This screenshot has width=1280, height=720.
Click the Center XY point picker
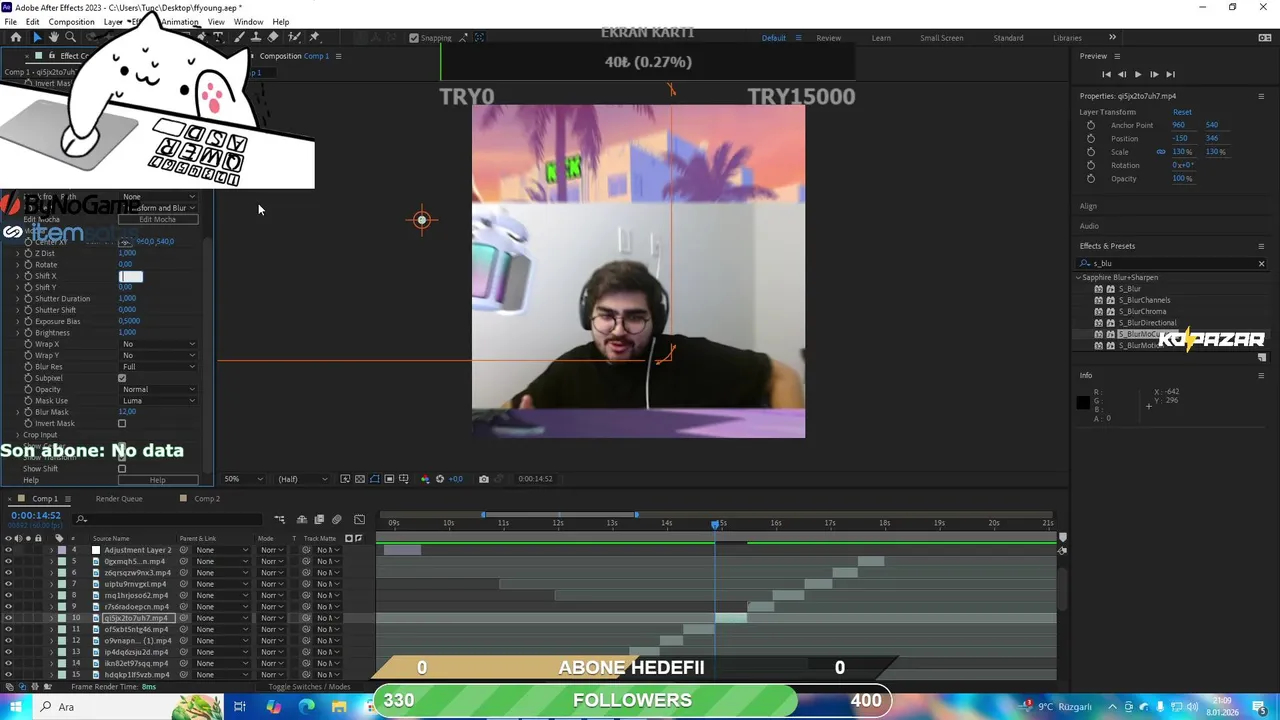coord(125,242)
